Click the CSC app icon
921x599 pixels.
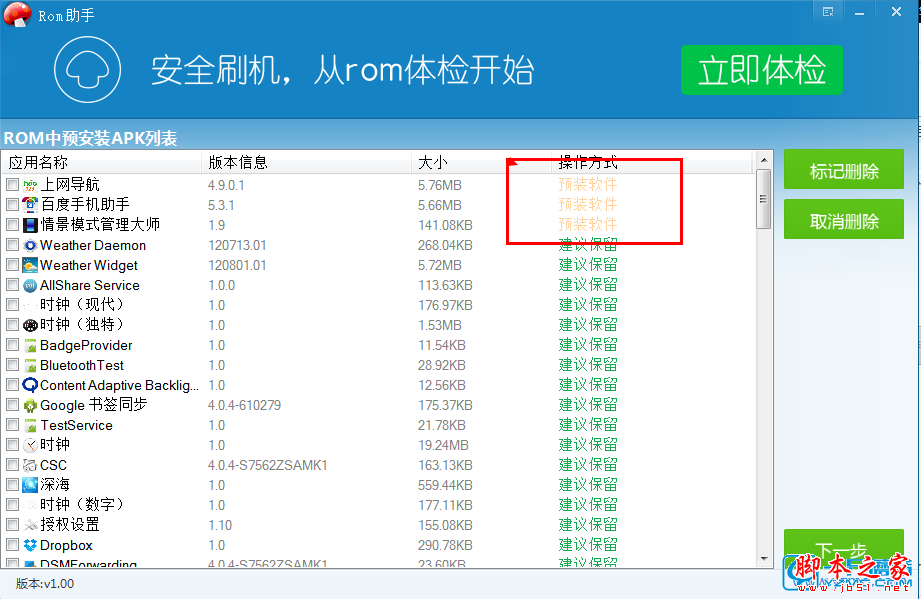pyautogui.click(x=30, y=465)
